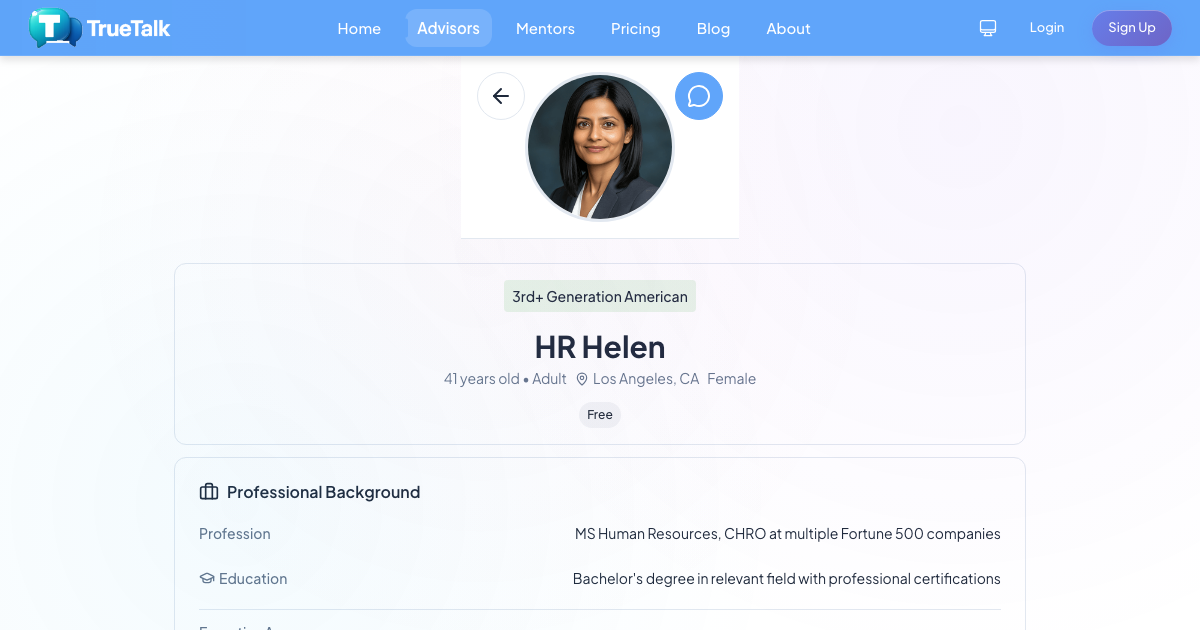Click the Profession field label
The height and width of the screenshot is (630, 1200).
tap(235, 534)
